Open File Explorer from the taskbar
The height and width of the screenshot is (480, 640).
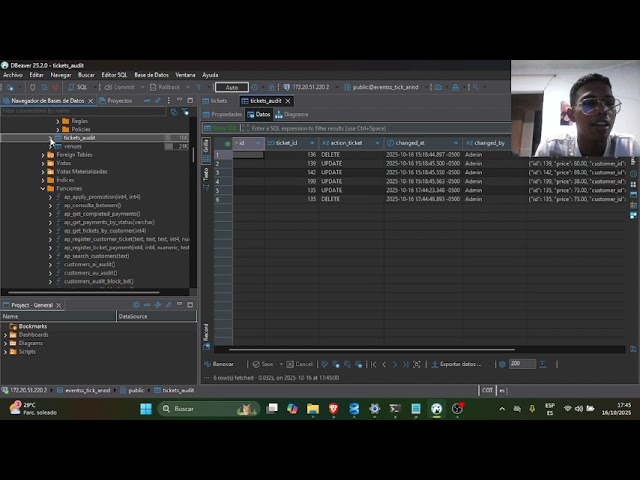click(313, 409)
